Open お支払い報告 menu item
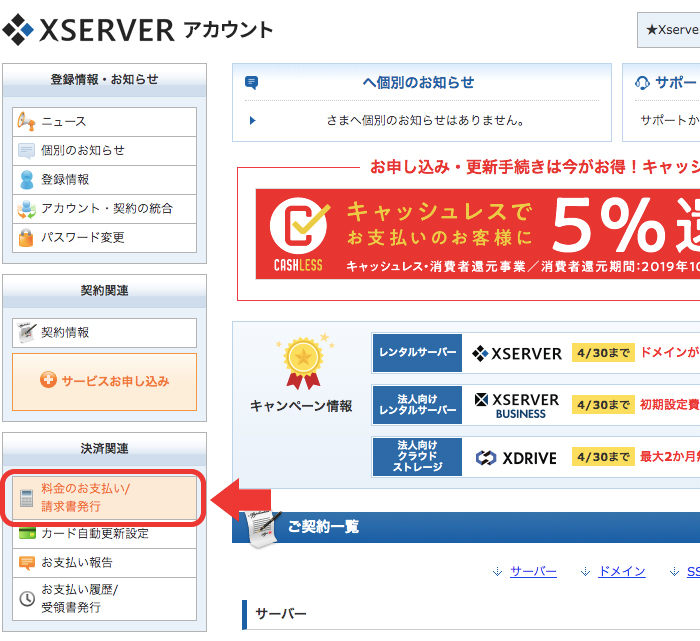This screenshot has width=700, height=641. tap(104, 563)
